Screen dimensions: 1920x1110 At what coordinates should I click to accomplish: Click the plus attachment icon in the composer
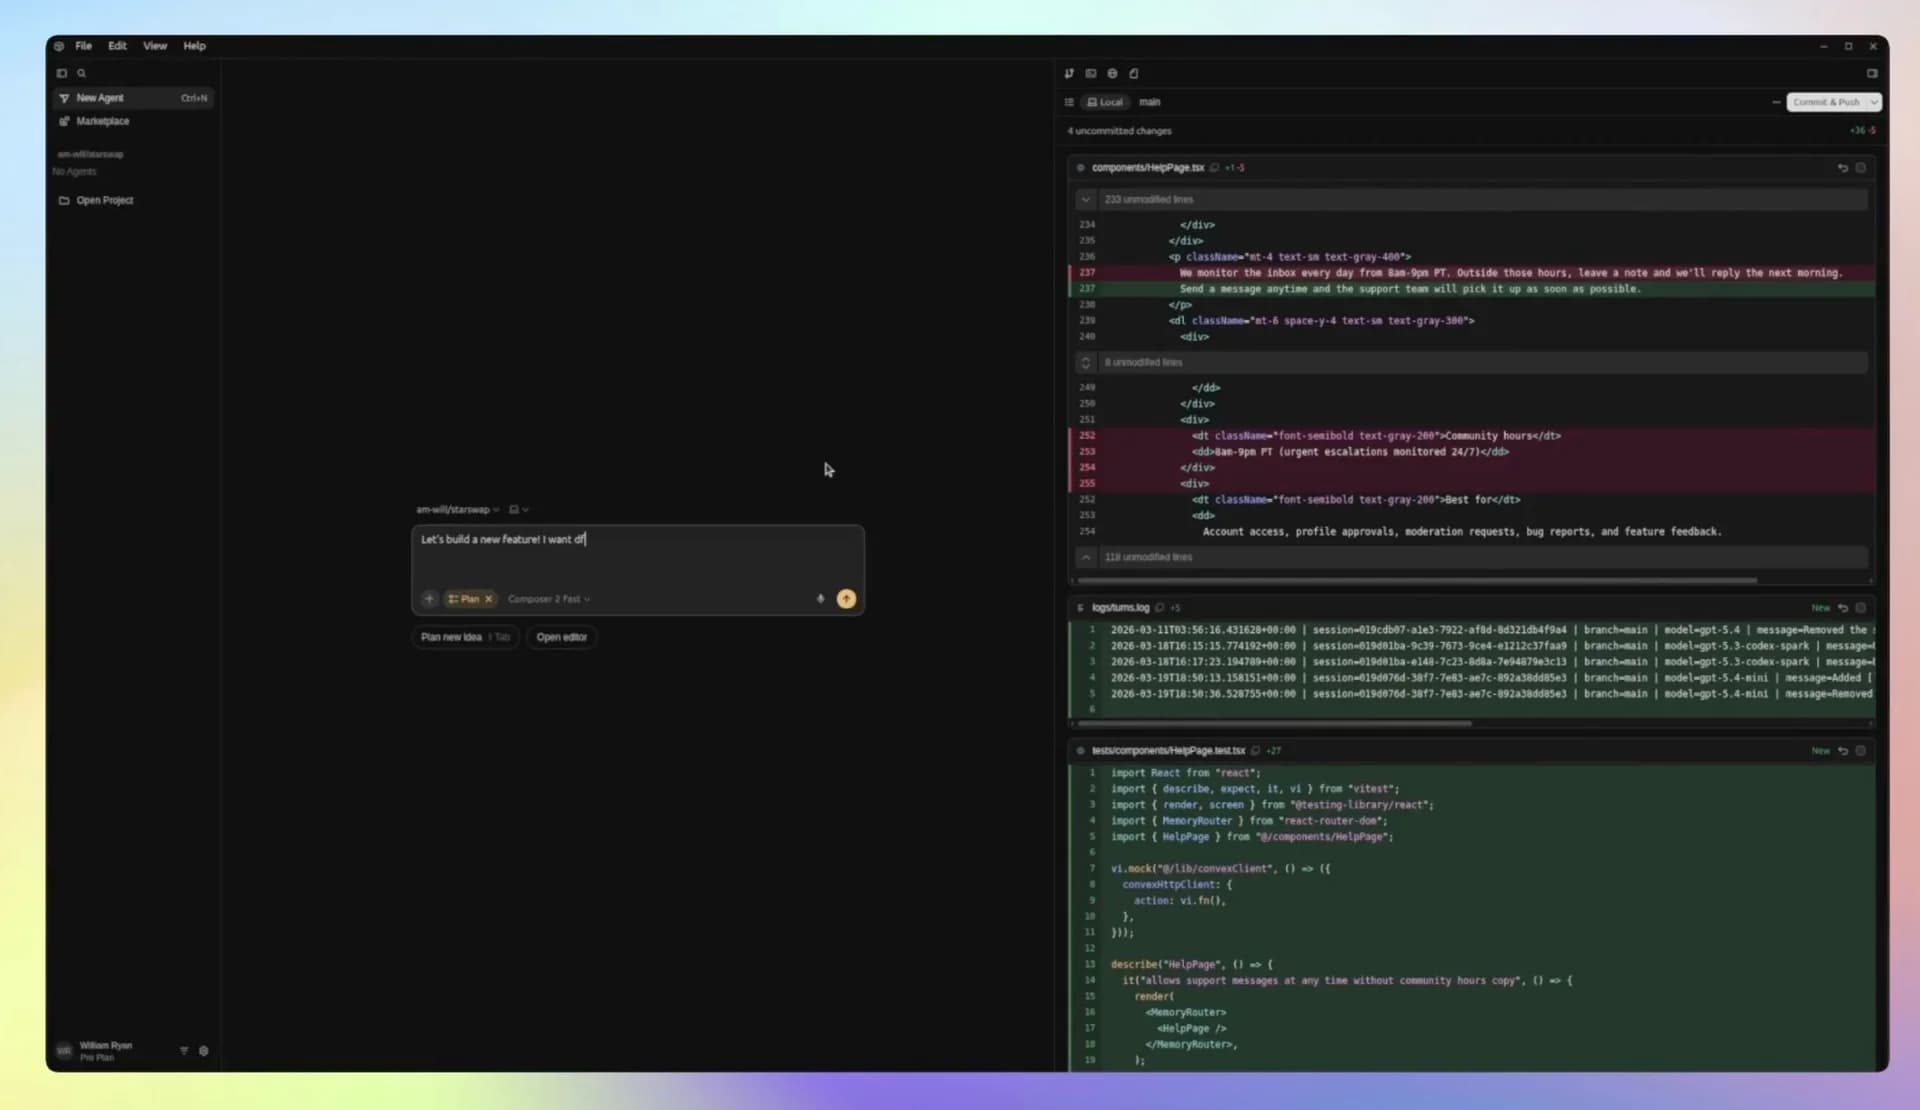pyautogui.click(x=429, y=599)
